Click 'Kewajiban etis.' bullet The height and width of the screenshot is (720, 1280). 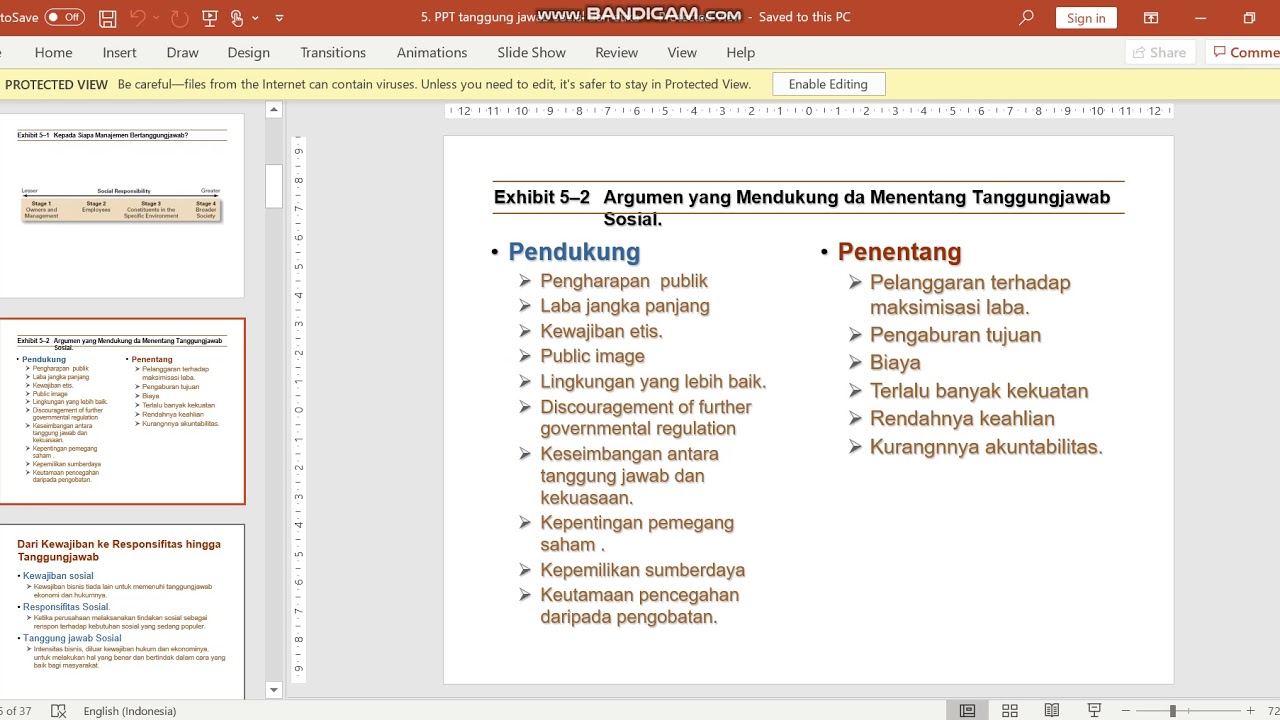(601, 331)
